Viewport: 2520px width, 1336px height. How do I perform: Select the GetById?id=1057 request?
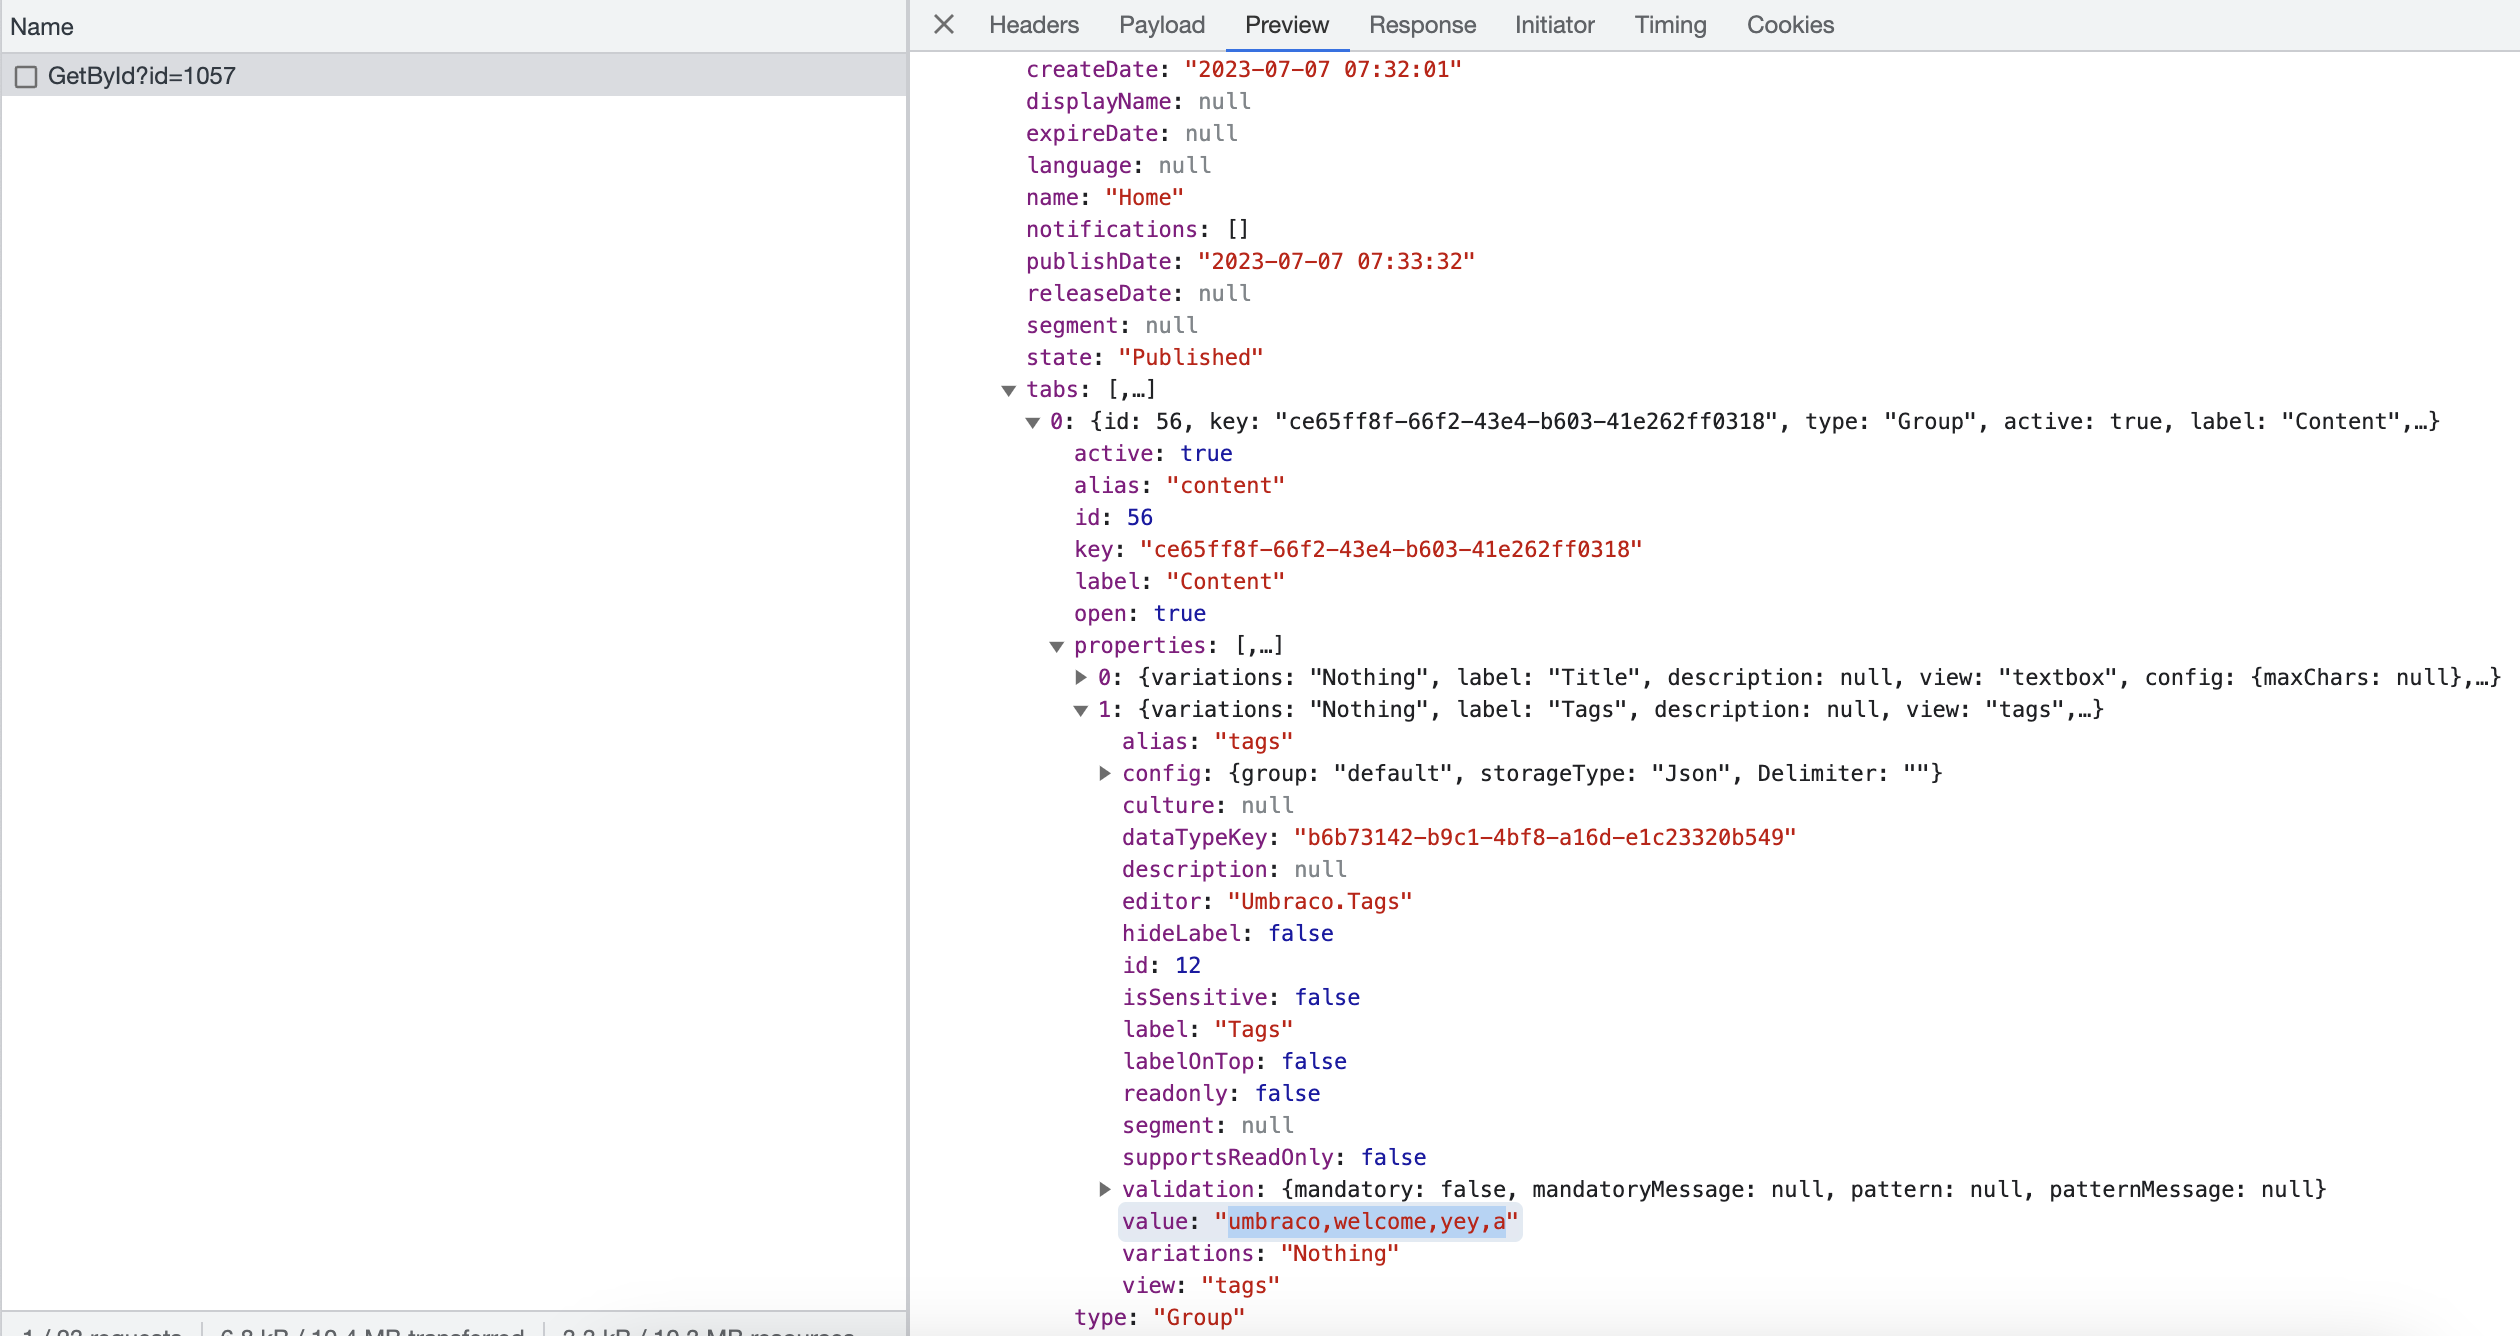click(x=144, y=75)
